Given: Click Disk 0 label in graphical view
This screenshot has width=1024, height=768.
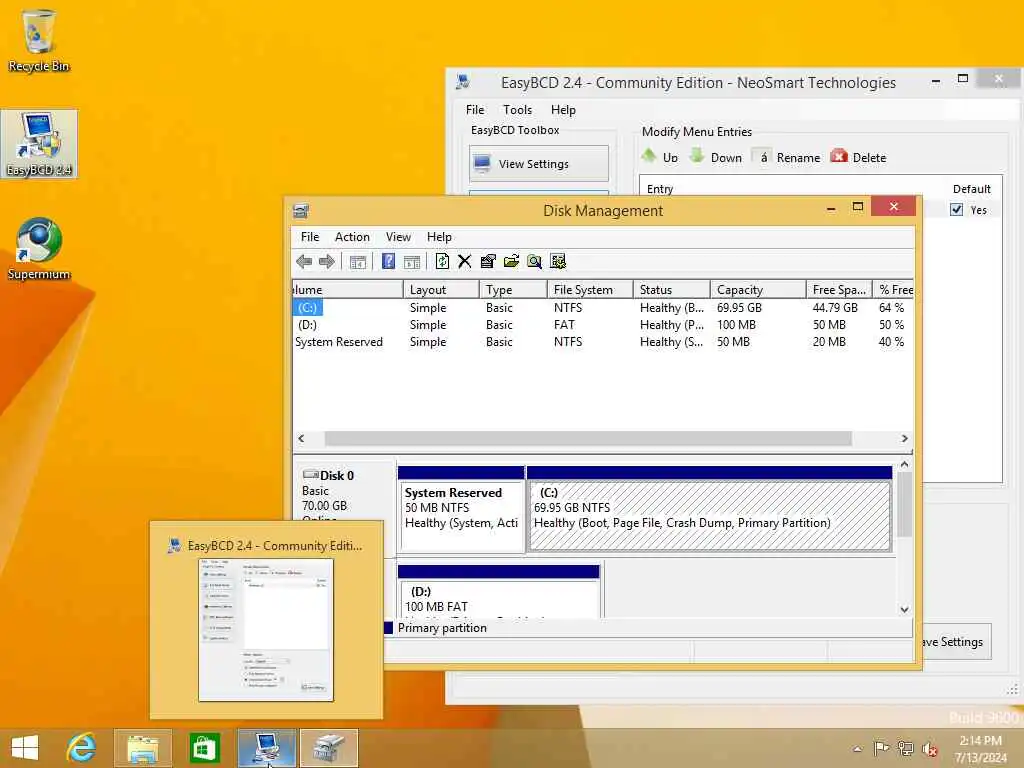Looking at the screenshot, I should [336, 475].
